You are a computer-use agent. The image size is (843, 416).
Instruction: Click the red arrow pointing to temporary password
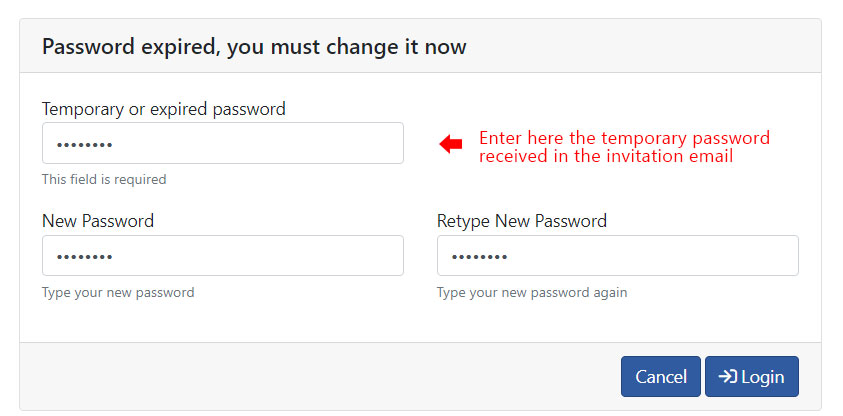pyautogui.click(x=451, y=144)
